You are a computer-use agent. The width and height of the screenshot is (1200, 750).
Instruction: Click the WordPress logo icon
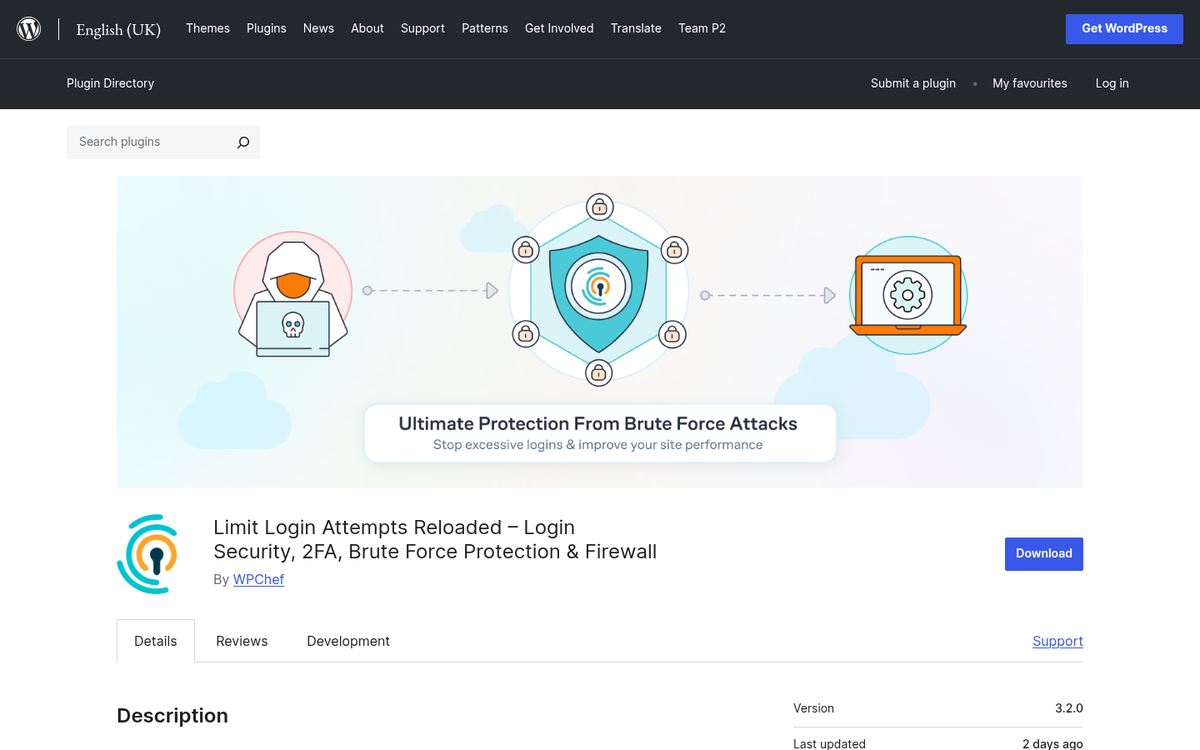coord(29,29)
